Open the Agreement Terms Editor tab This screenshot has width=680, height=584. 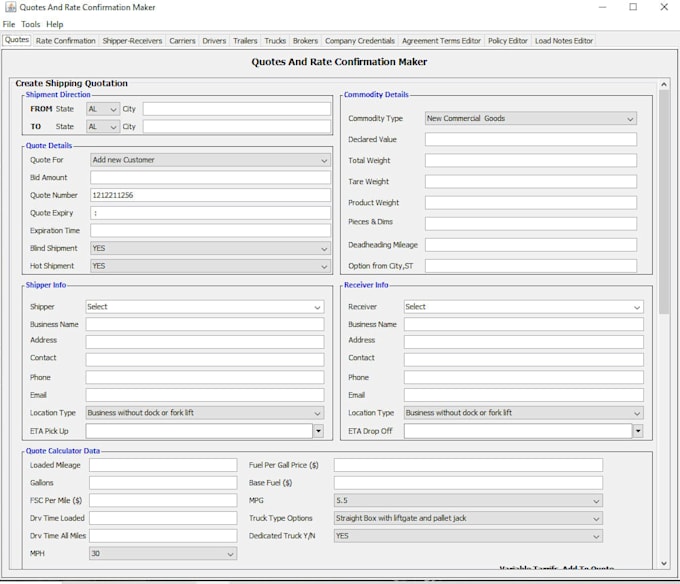pos(441,41)
